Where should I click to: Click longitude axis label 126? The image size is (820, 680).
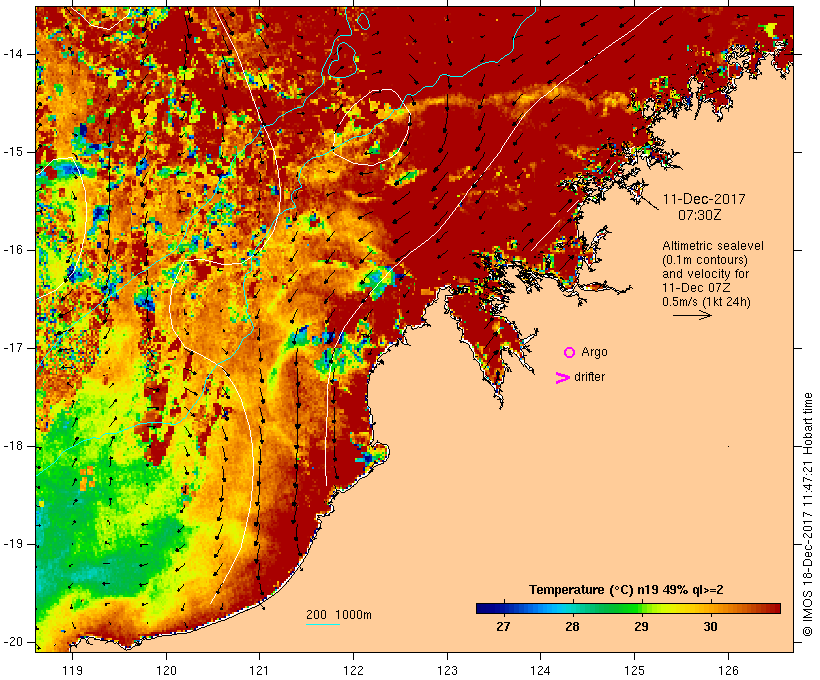pos(728,671)
